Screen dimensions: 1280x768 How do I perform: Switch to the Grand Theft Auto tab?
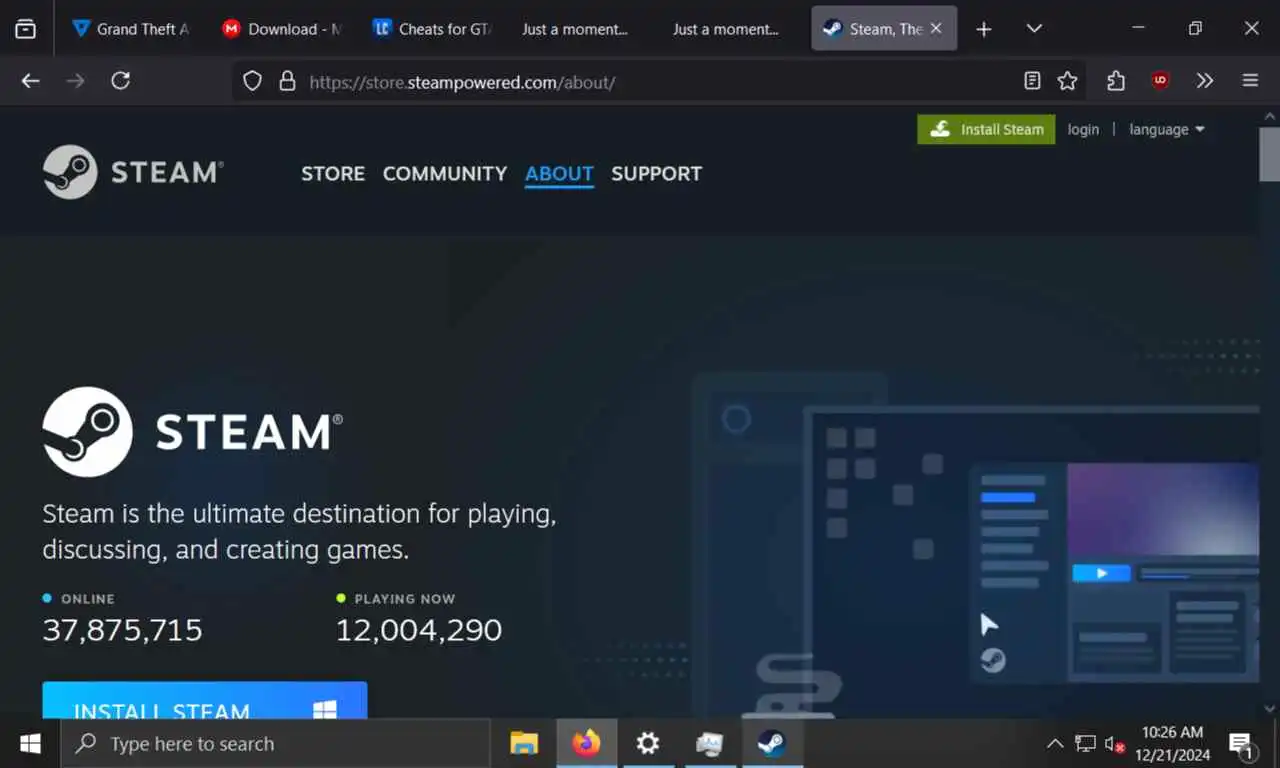pyautogui.click(x=130, y=29)
